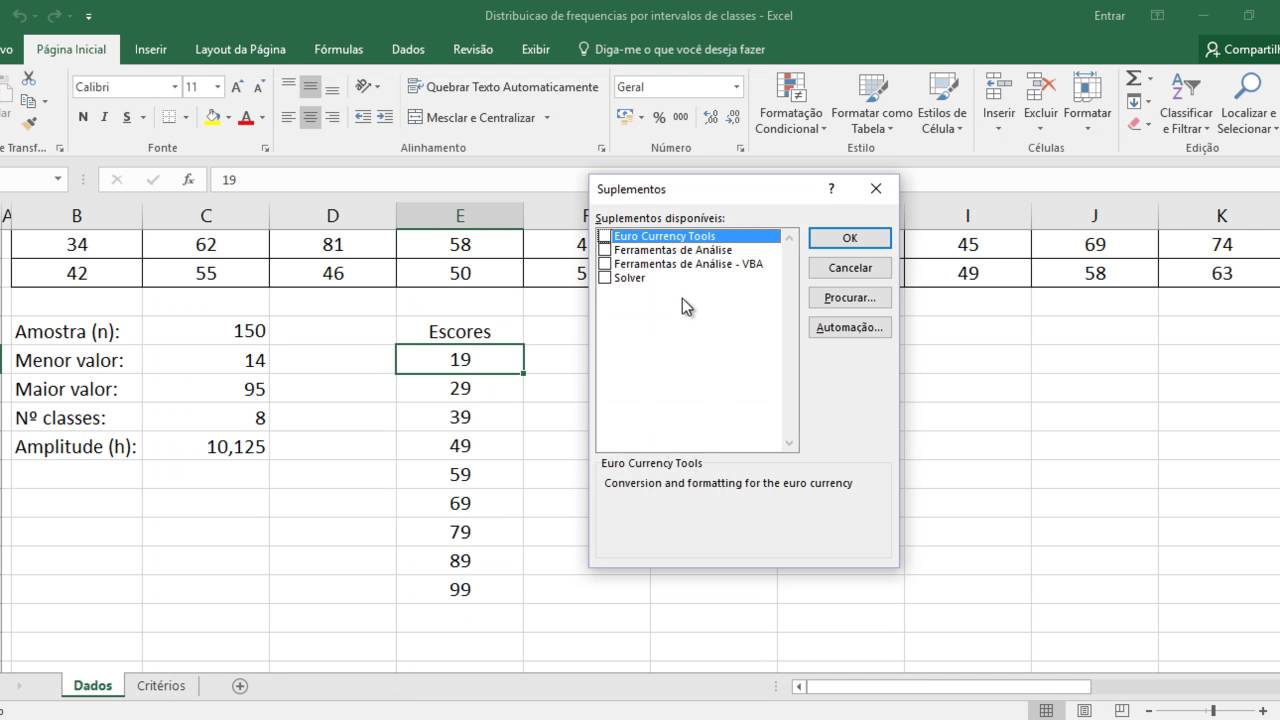Open the Geral number format dropdown

point(737,87)
